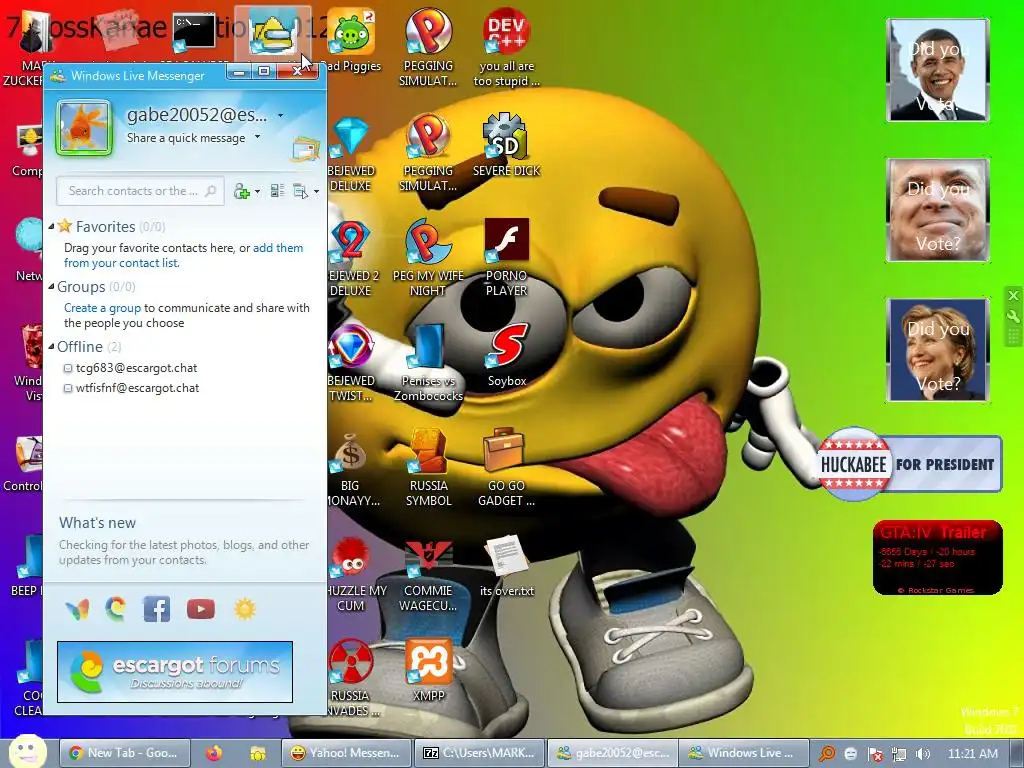Select the its over.txt file
1024x768 pixels.
coord(507,566)
